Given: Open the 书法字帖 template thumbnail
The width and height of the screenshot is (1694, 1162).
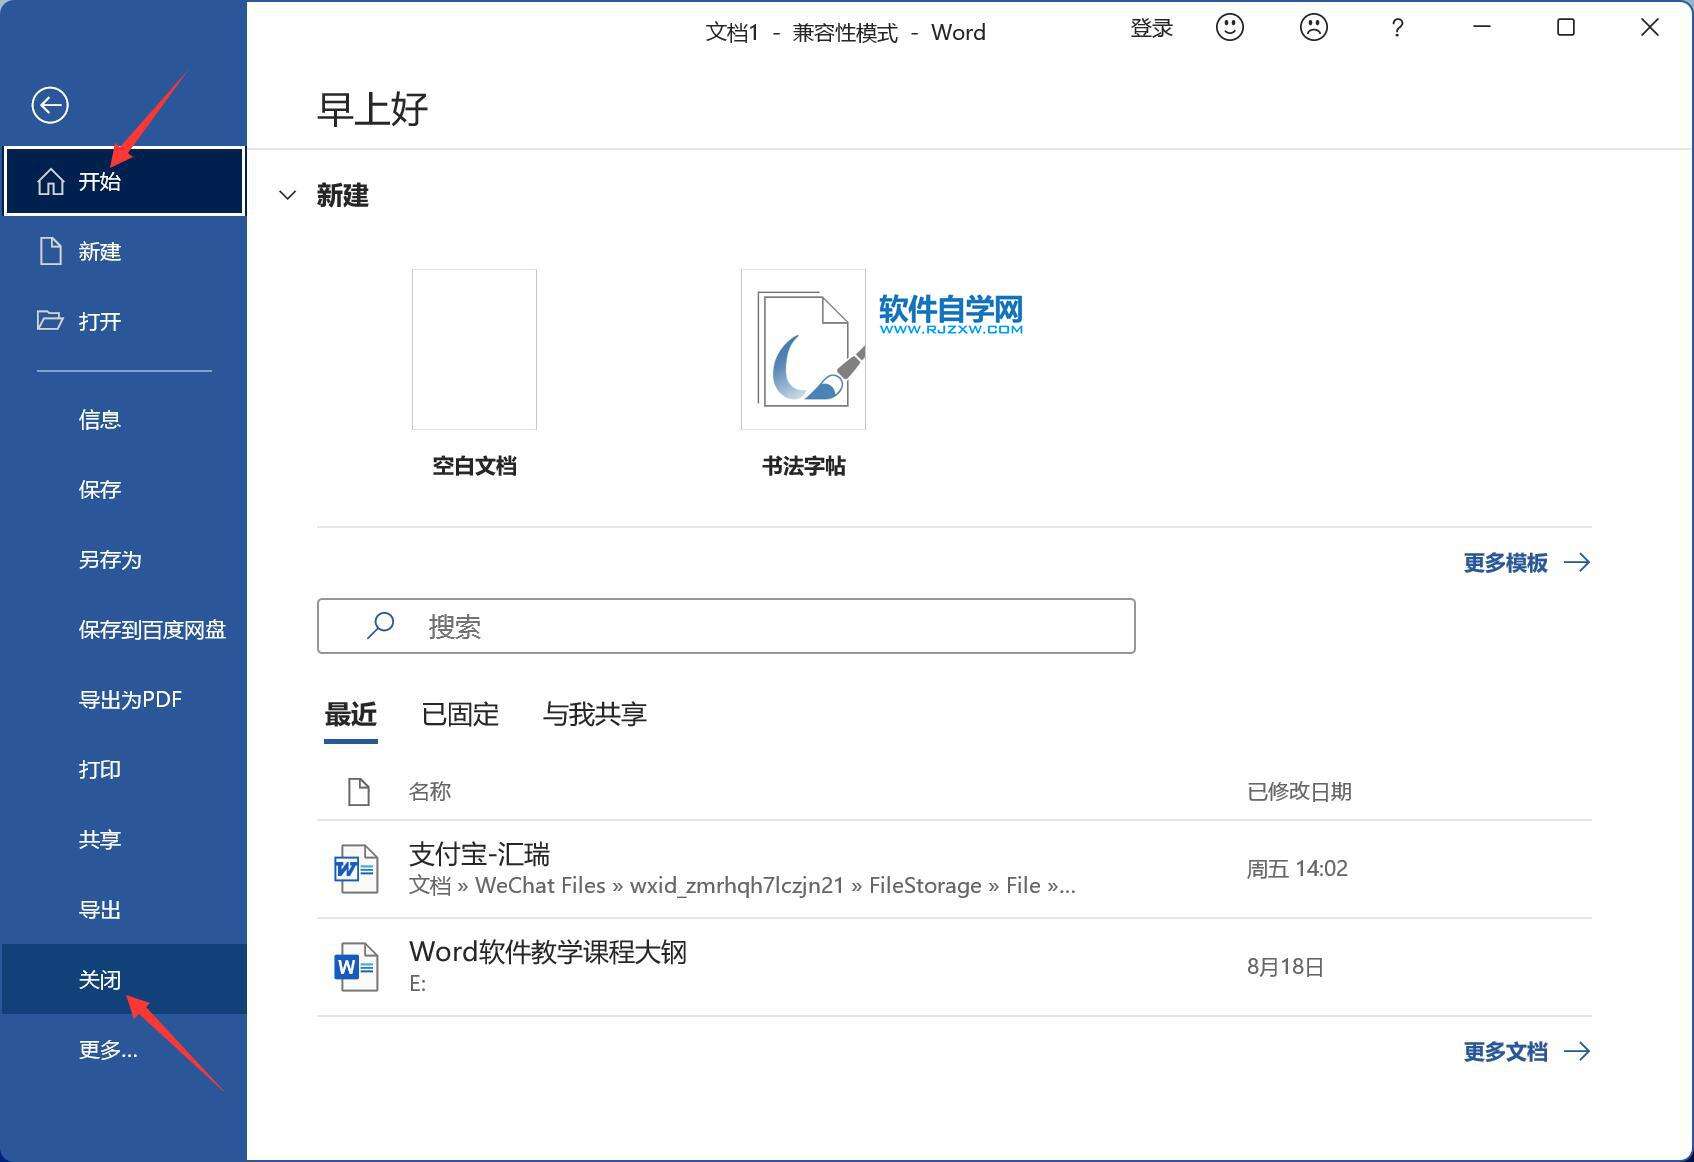Looking at the screenshot, I should point(803,349).
